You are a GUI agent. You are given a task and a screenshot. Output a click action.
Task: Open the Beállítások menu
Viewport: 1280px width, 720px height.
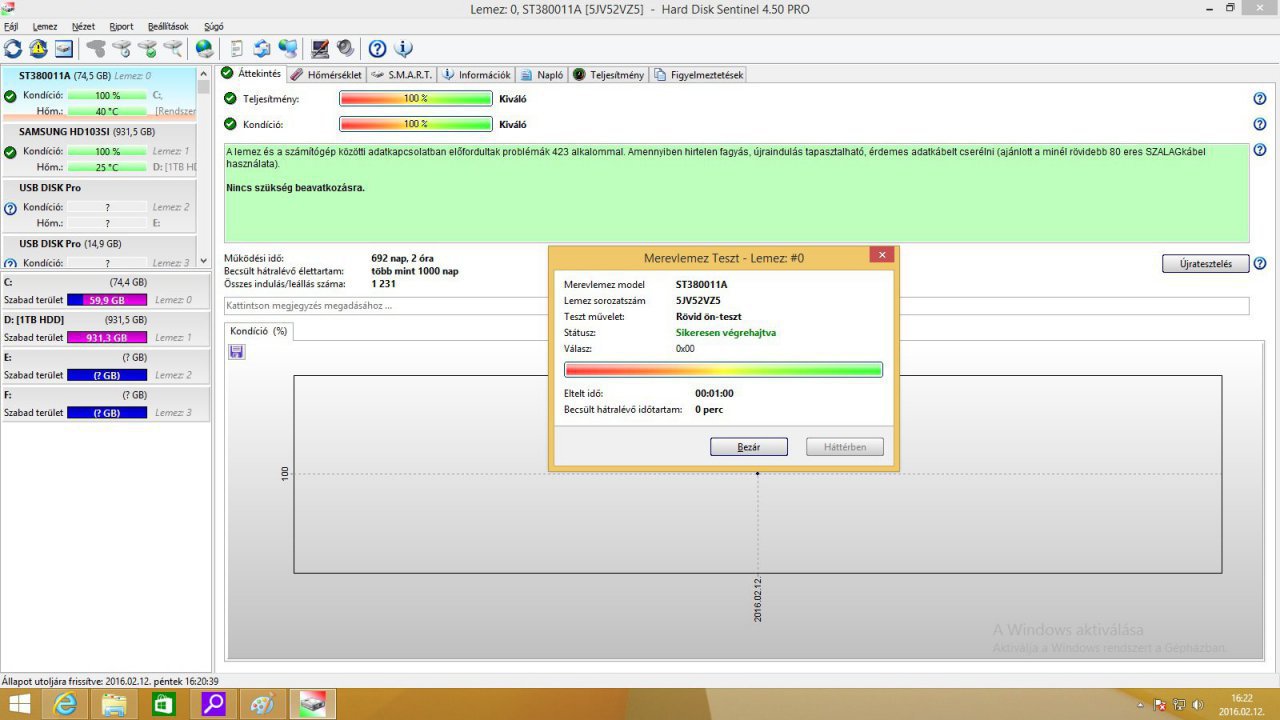coord(168,26)
